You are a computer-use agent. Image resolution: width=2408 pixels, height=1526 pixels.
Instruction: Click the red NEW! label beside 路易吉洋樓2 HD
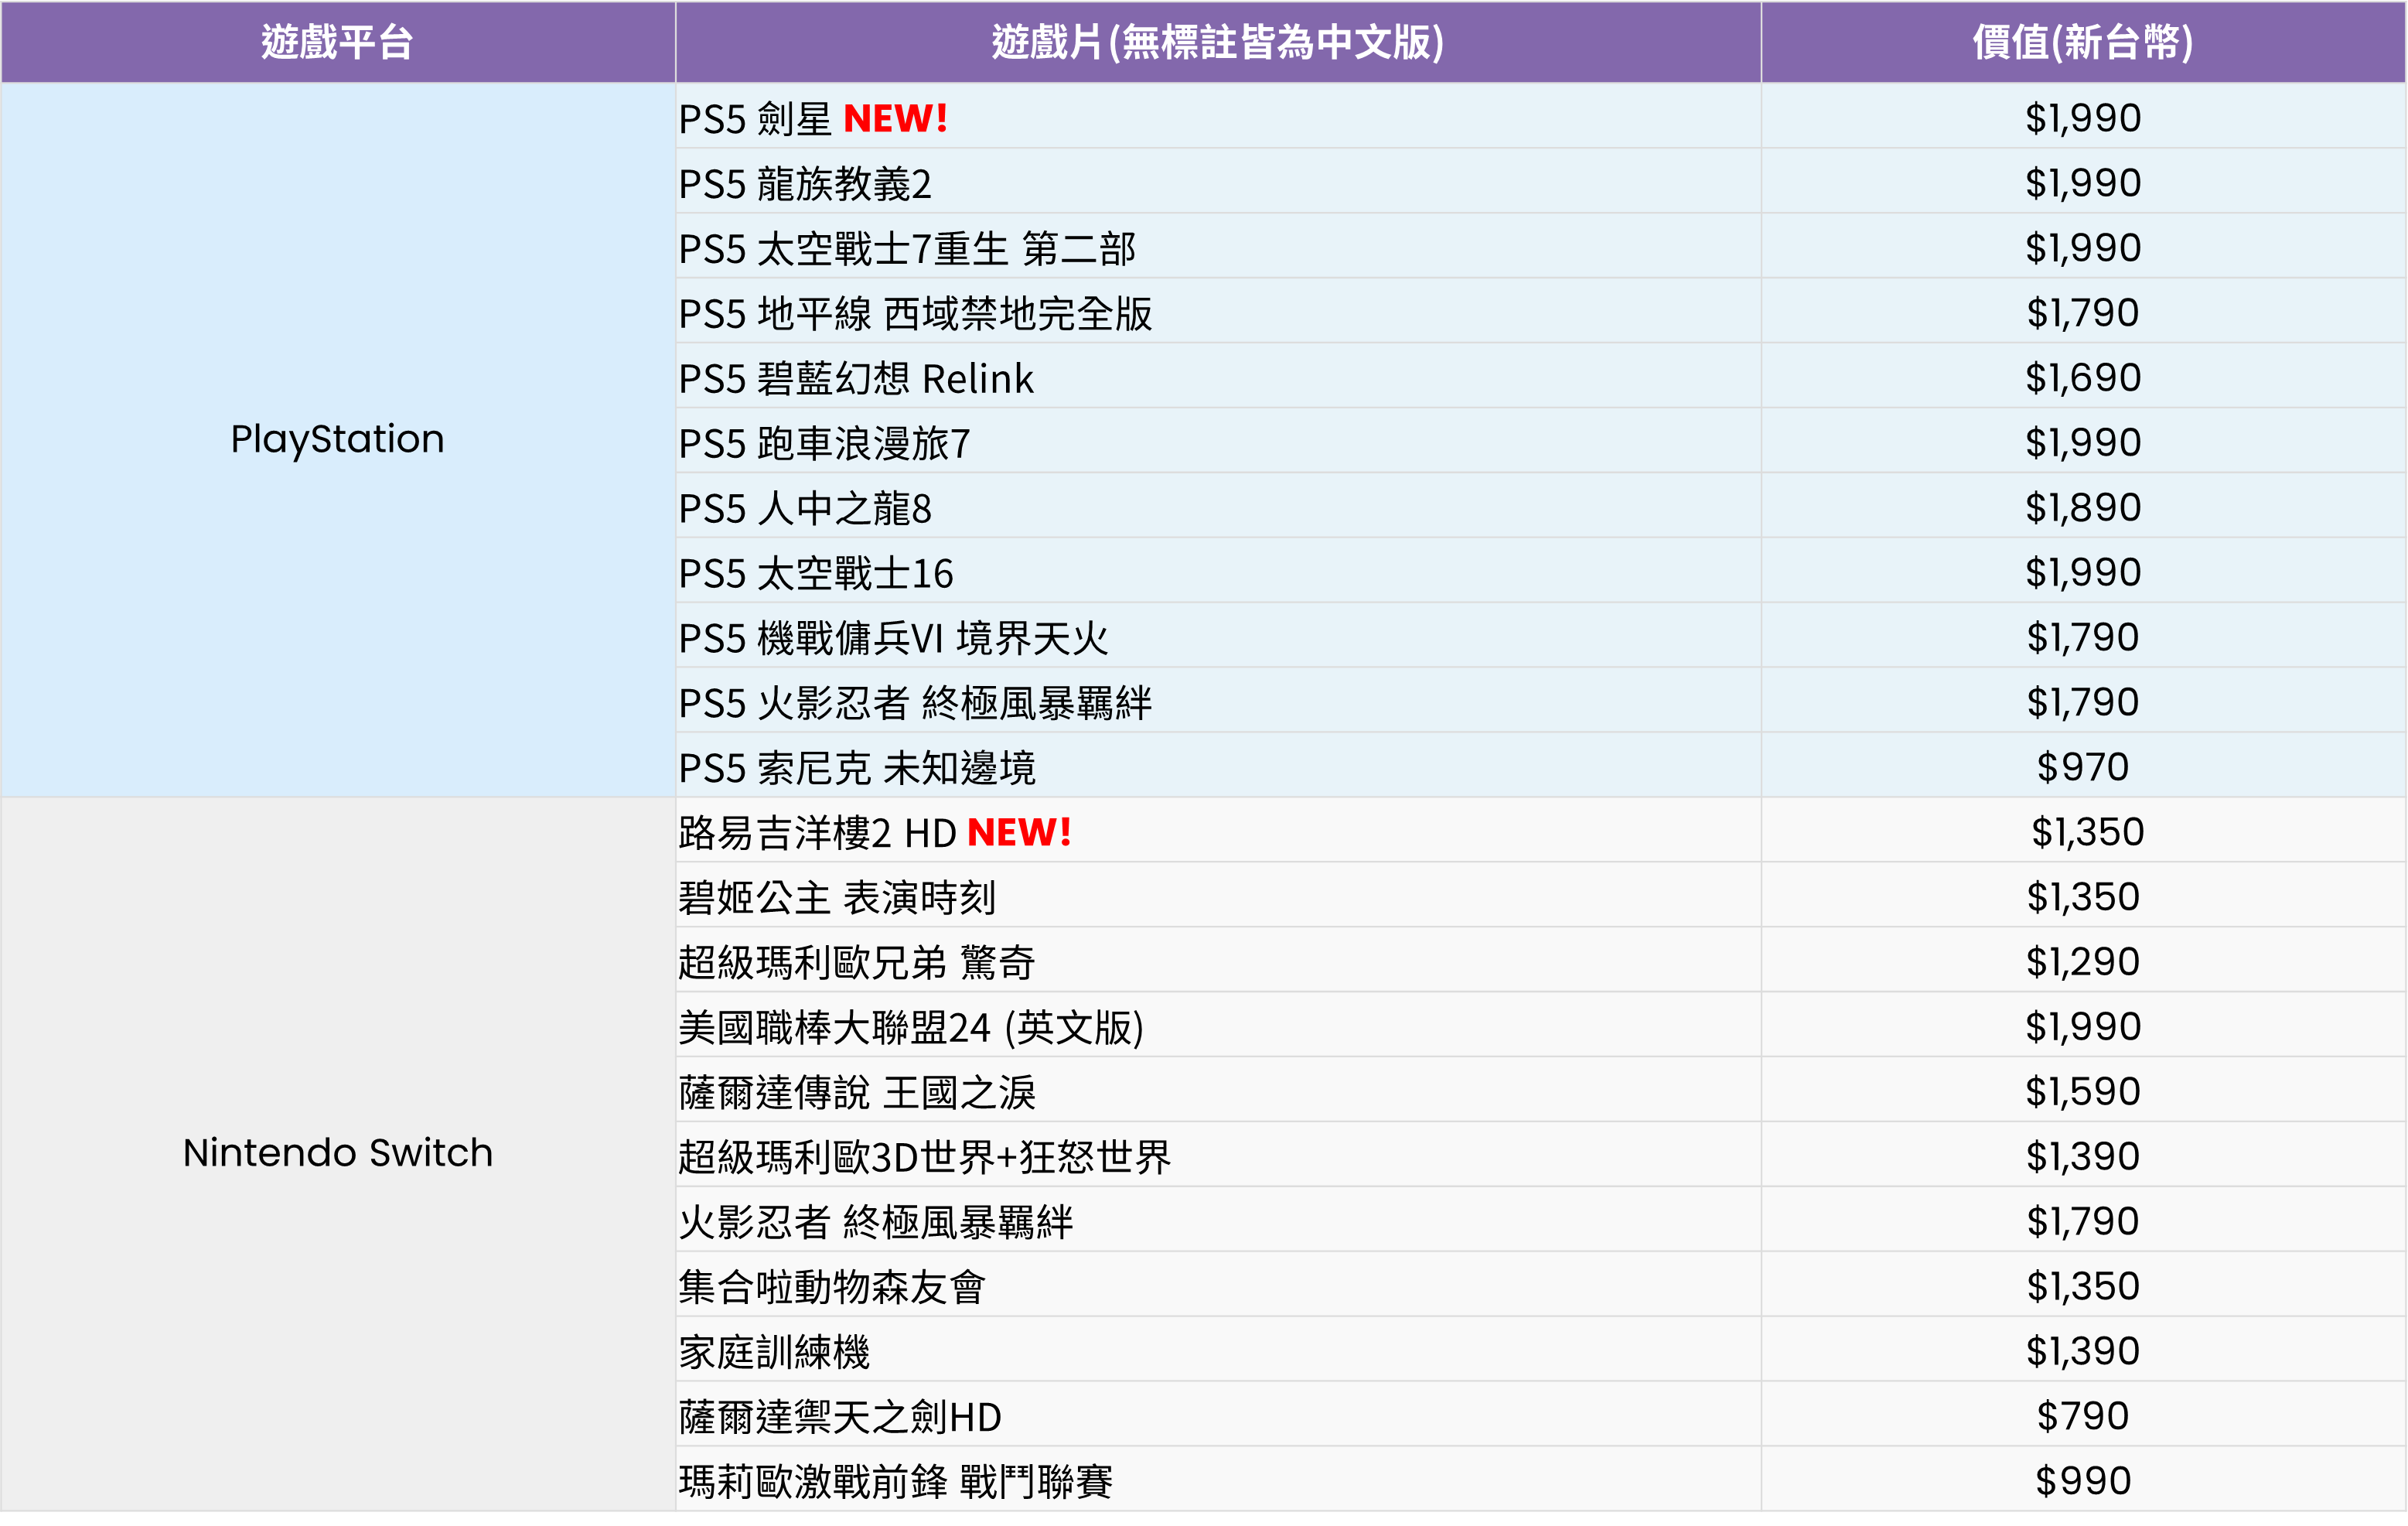coord(1019,832)
